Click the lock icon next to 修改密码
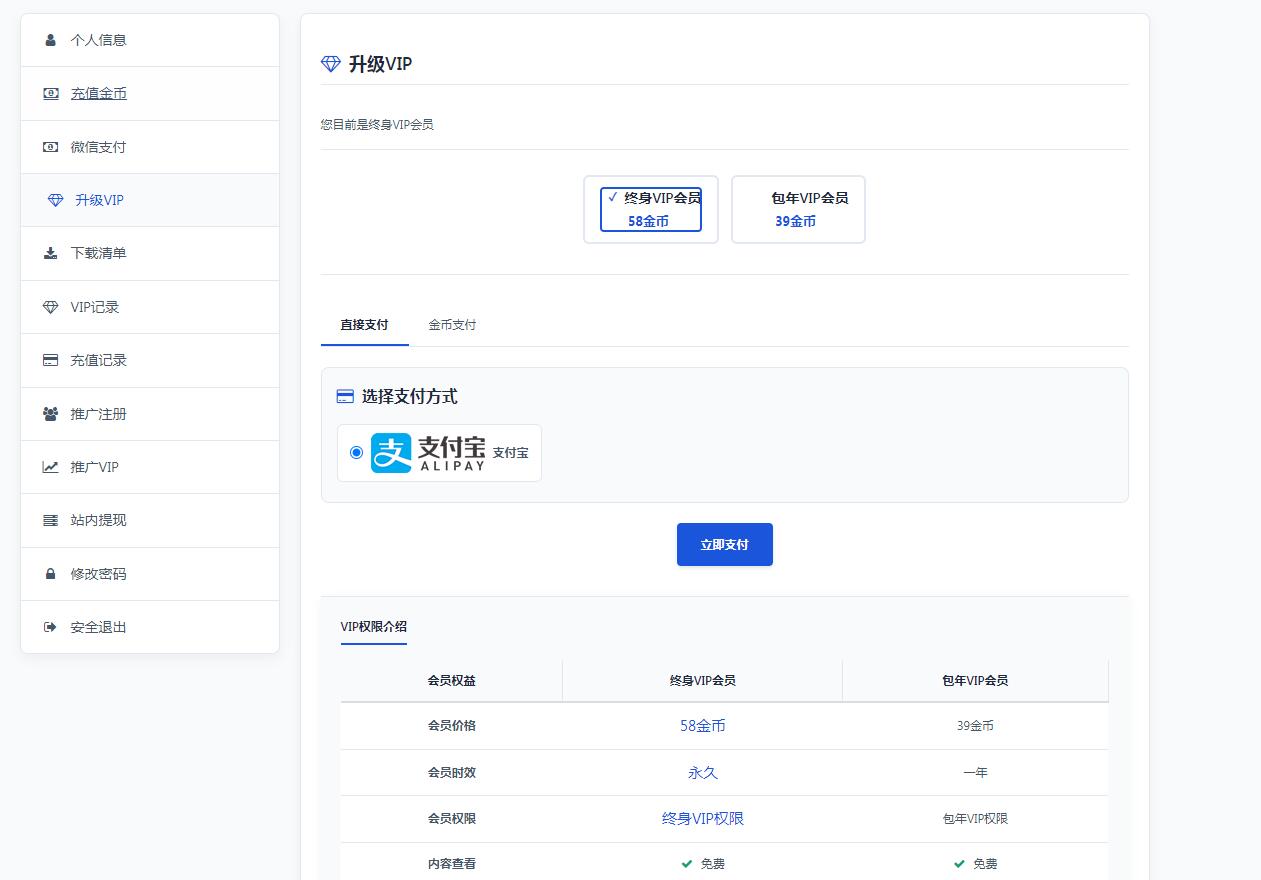The width and height of the screenshot is (1261, 880). (x=50, y=574)
